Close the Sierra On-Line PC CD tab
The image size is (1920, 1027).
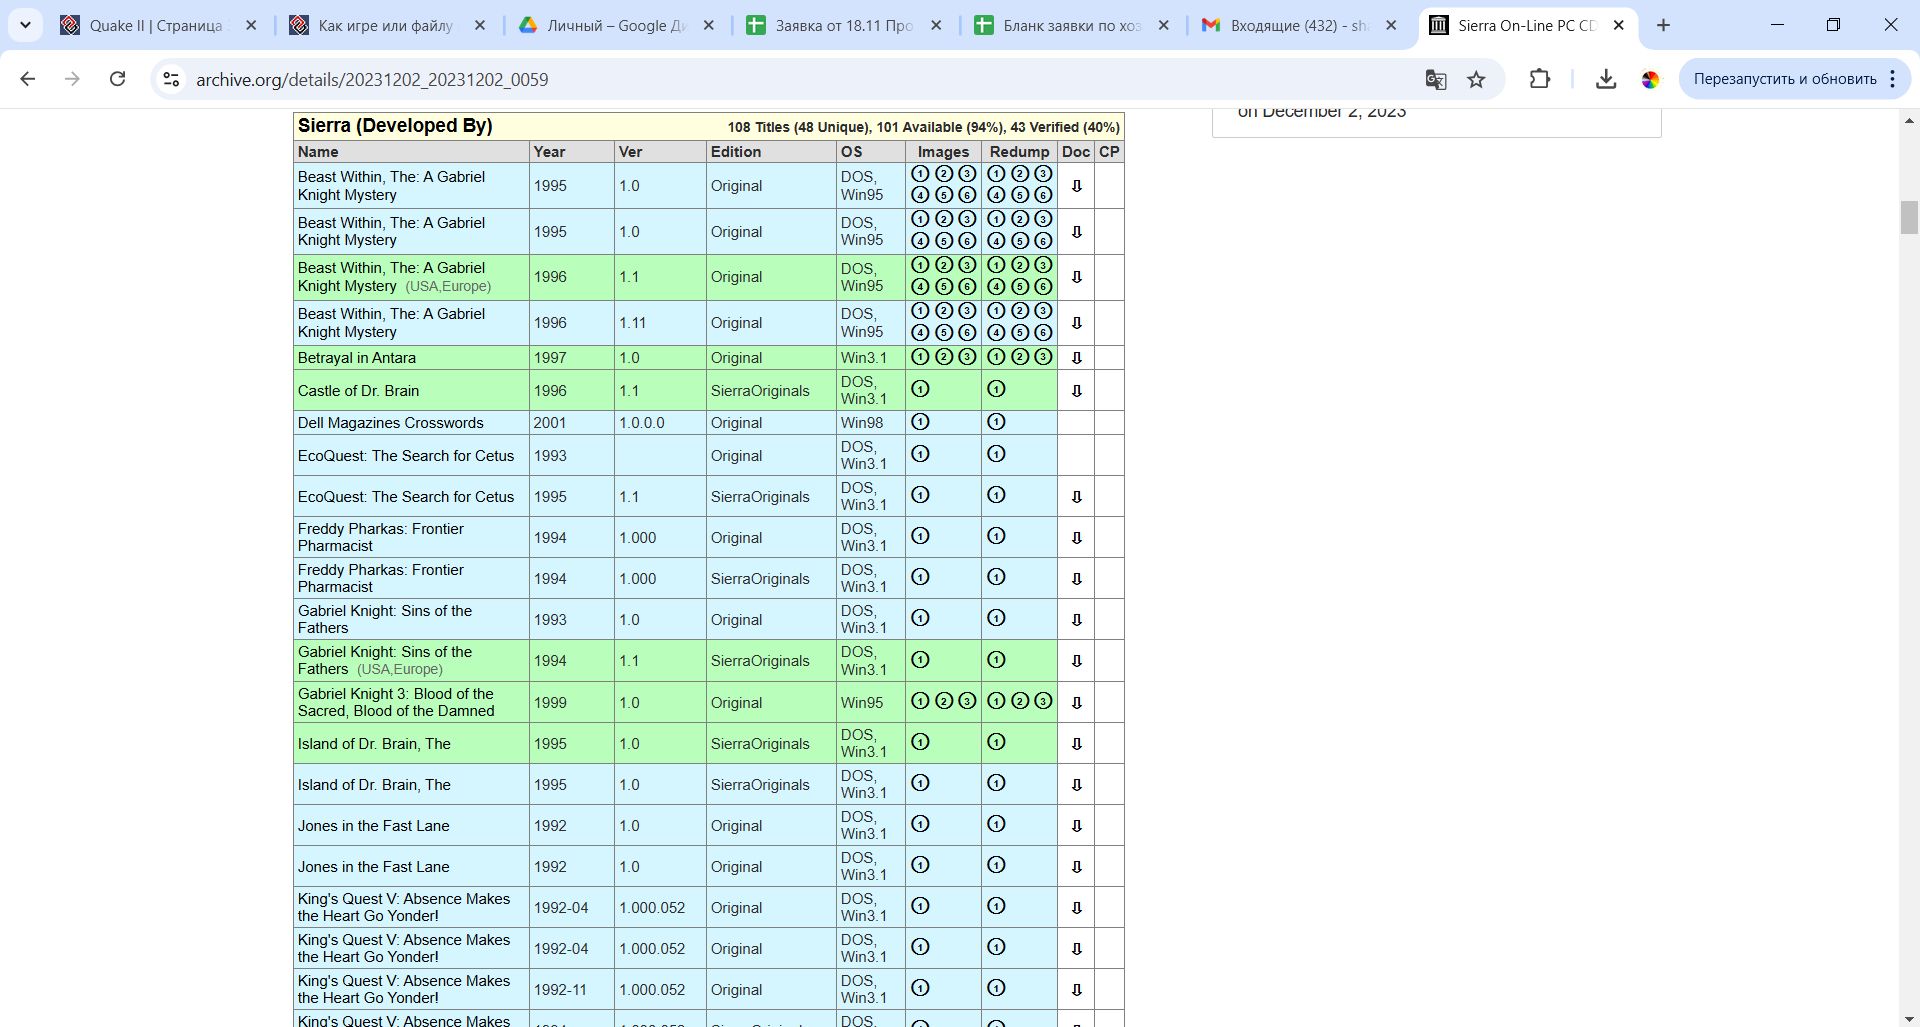[1619, 26]
